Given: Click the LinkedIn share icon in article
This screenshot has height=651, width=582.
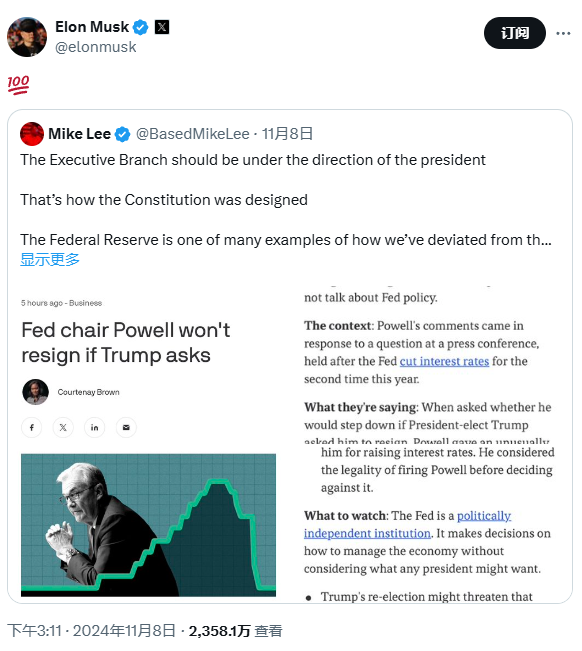Looking at the screenshot, I should point(95,427).
